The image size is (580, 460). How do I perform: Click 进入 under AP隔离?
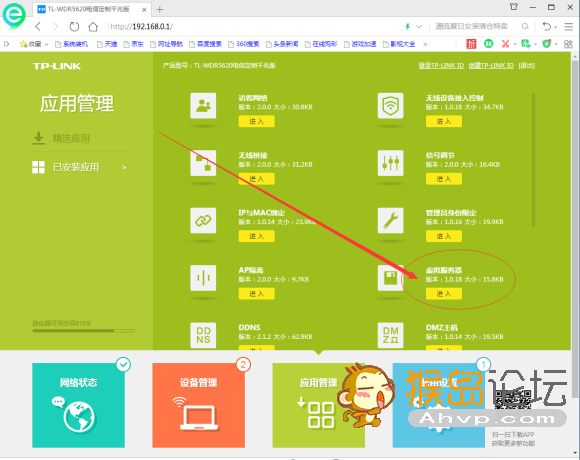tap(257, 294)
